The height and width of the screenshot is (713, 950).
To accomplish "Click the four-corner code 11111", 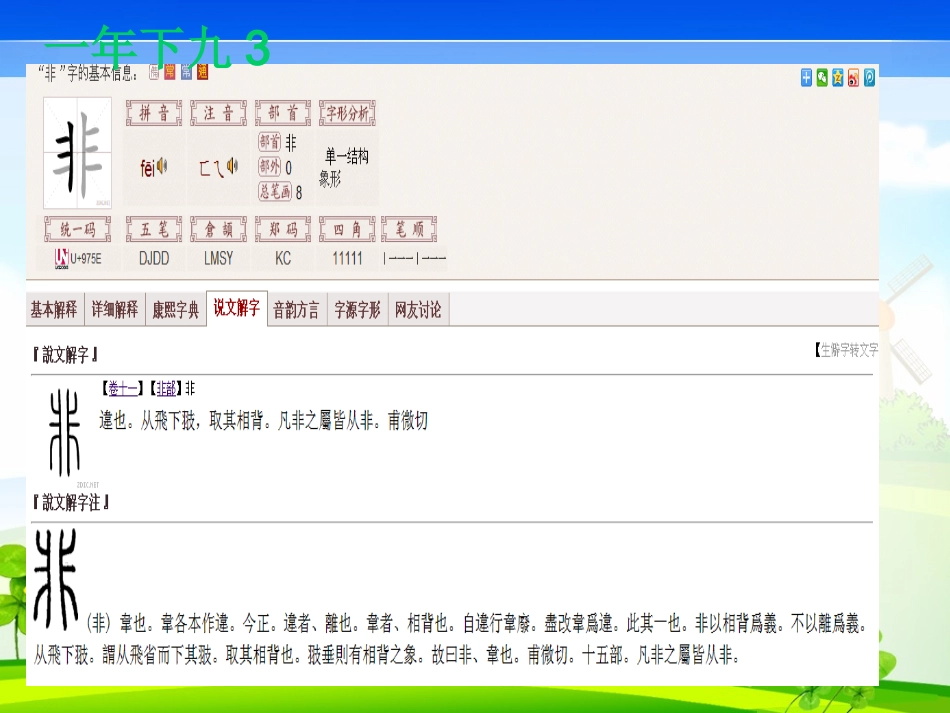I will point(347,259).
